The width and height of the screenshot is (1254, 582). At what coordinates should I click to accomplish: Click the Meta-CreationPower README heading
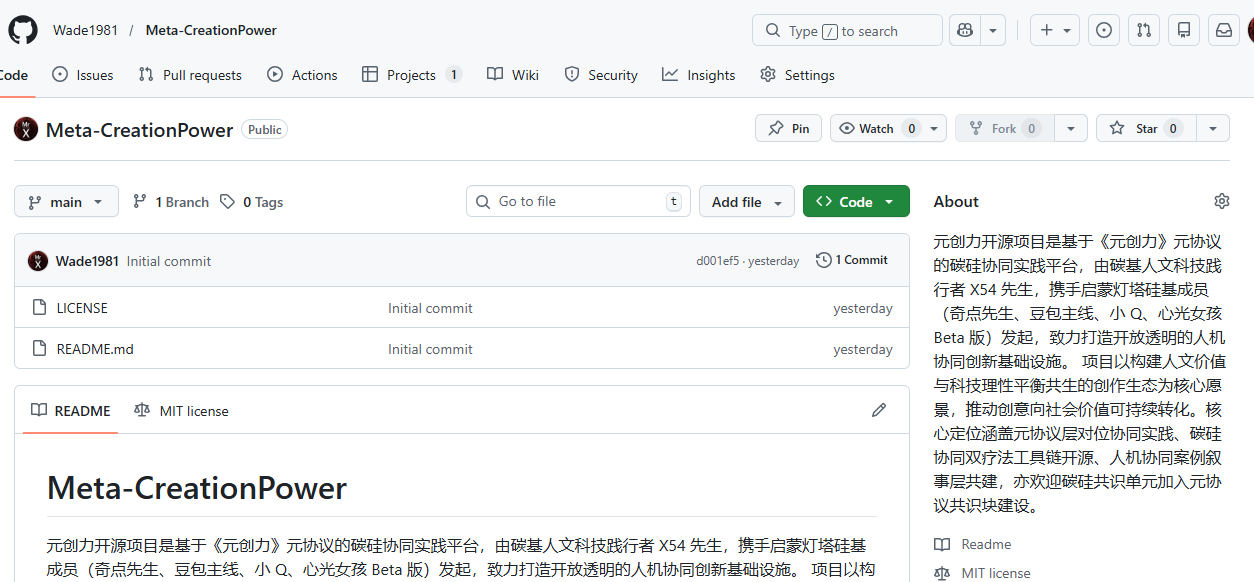click(197, 488)
